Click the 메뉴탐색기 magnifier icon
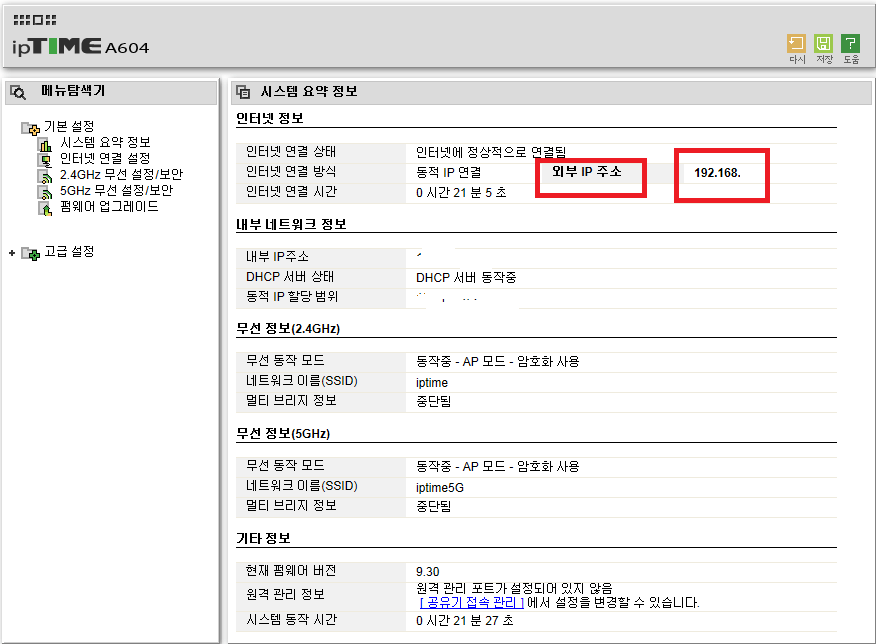 pos(18,92)
